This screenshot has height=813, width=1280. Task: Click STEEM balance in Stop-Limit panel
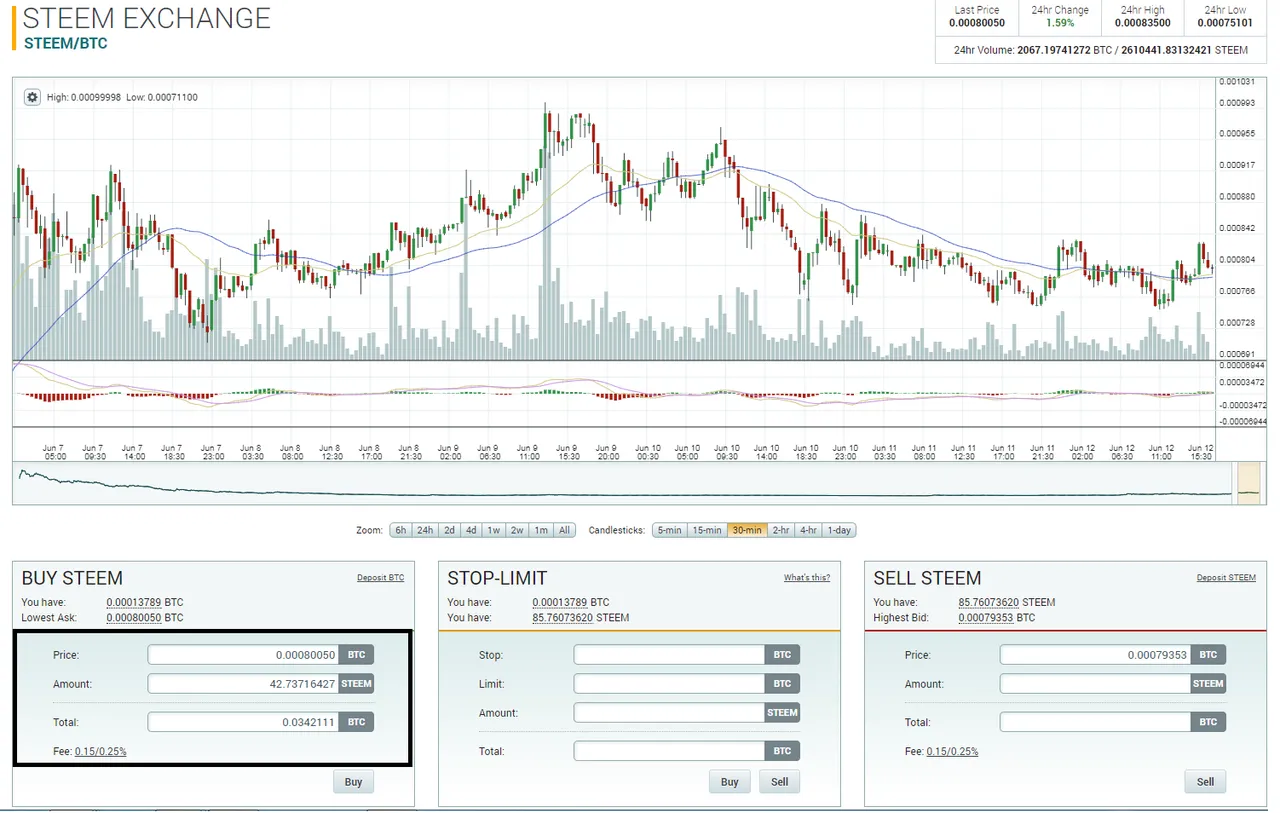click(564, 618)
